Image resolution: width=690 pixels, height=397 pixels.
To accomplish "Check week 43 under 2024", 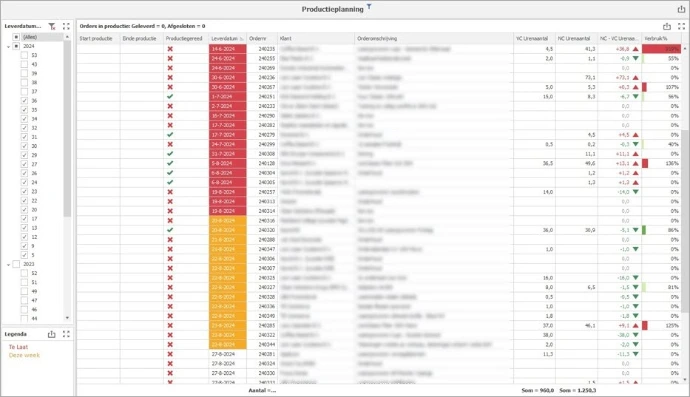I will [24, 64].
